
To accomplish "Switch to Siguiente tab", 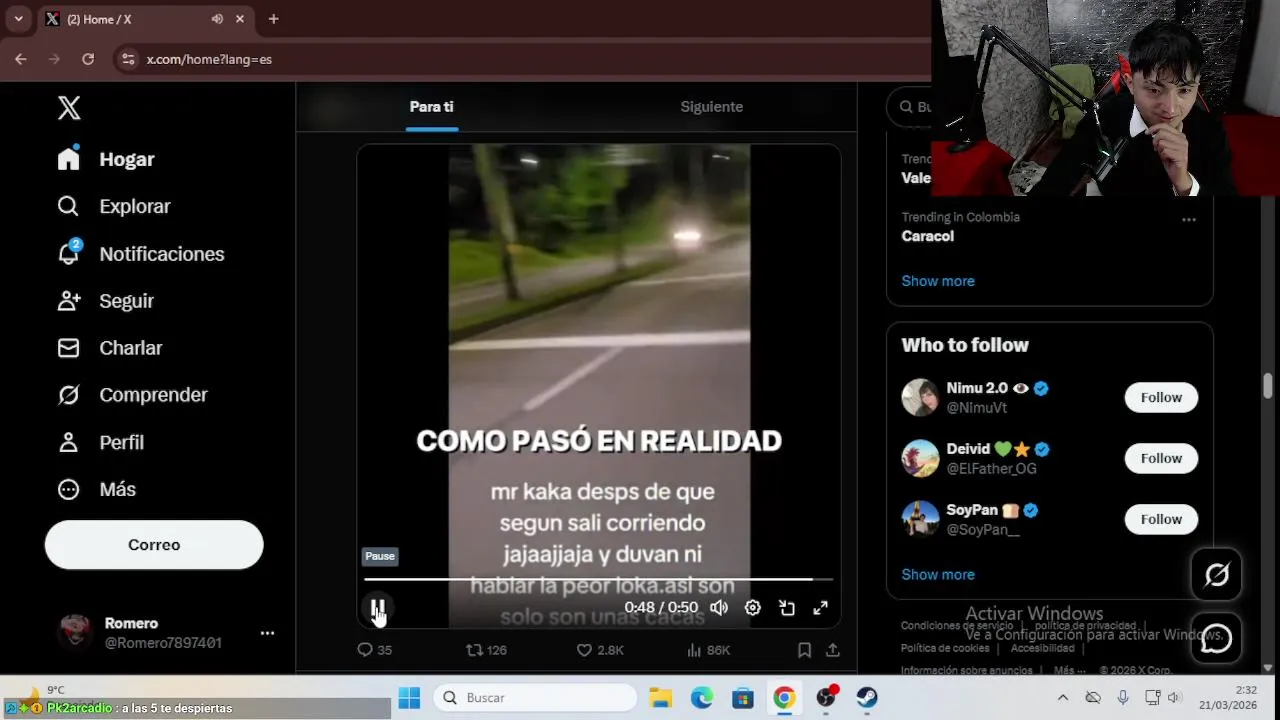I will point(712,107).
